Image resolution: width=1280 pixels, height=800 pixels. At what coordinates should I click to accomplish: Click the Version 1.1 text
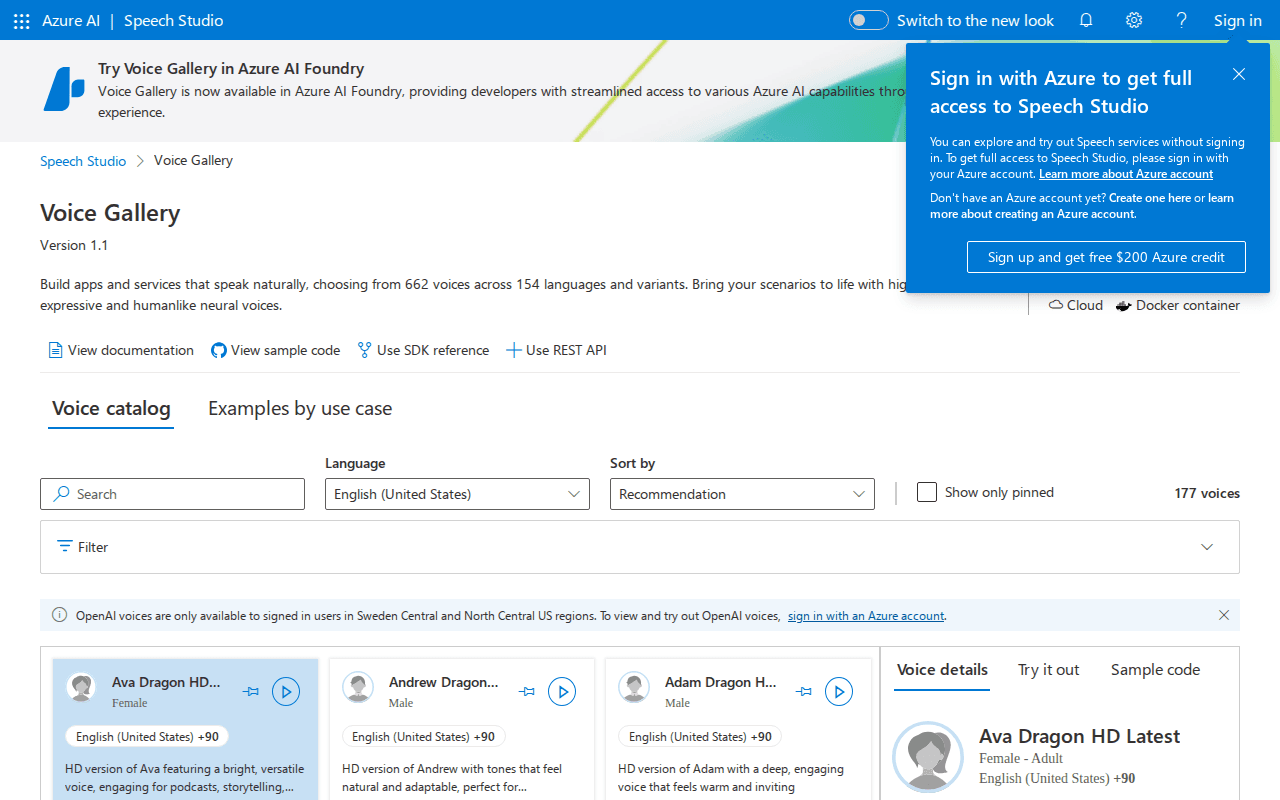coord(74,245)
